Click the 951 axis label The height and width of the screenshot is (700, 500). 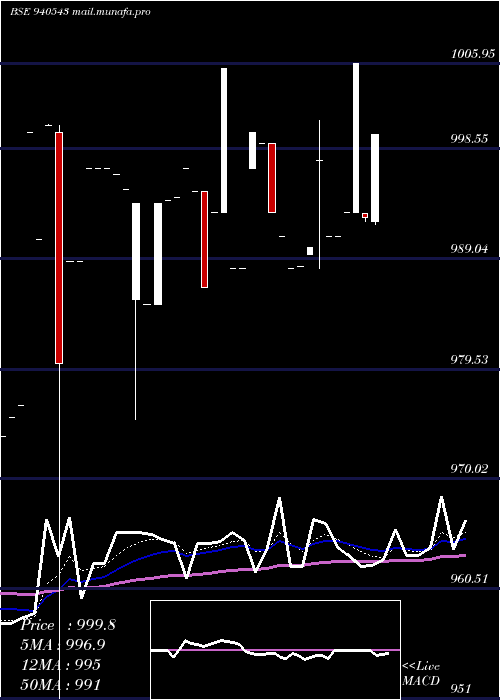pos(460,688)
